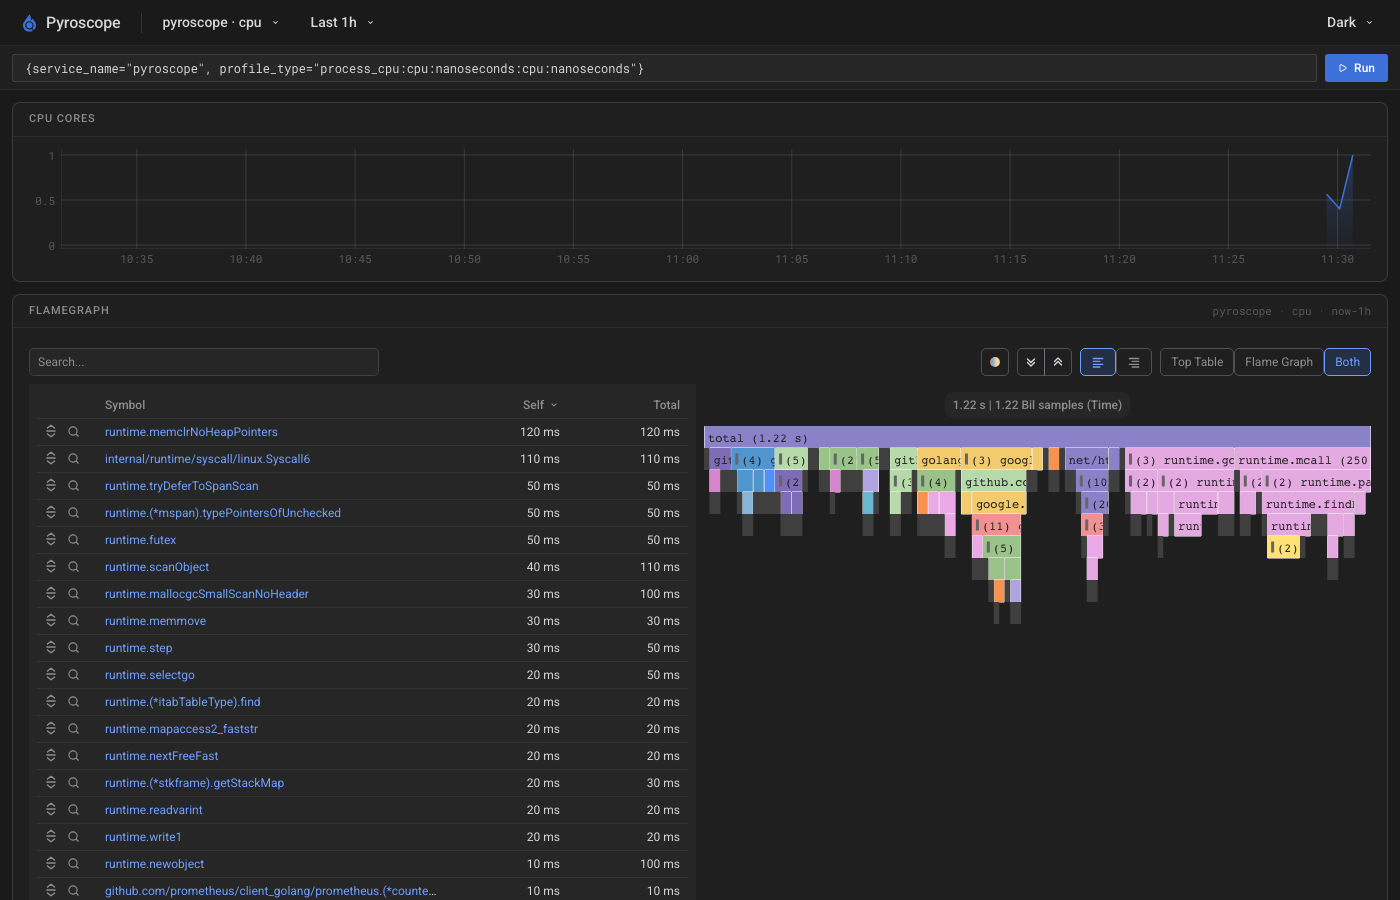Search icon for runtime.futex row
The width and height of the screenshot is (1400, 900).
74,540
